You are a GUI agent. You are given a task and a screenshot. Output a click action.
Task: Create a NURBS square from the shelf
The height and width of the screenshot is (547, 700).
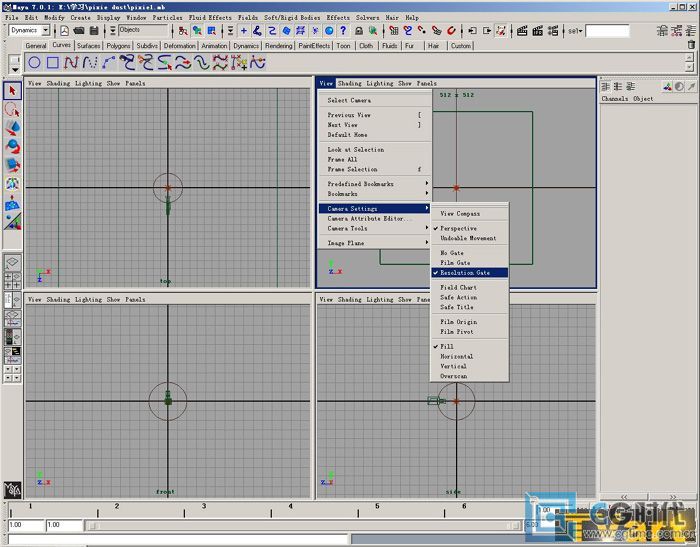53,63
